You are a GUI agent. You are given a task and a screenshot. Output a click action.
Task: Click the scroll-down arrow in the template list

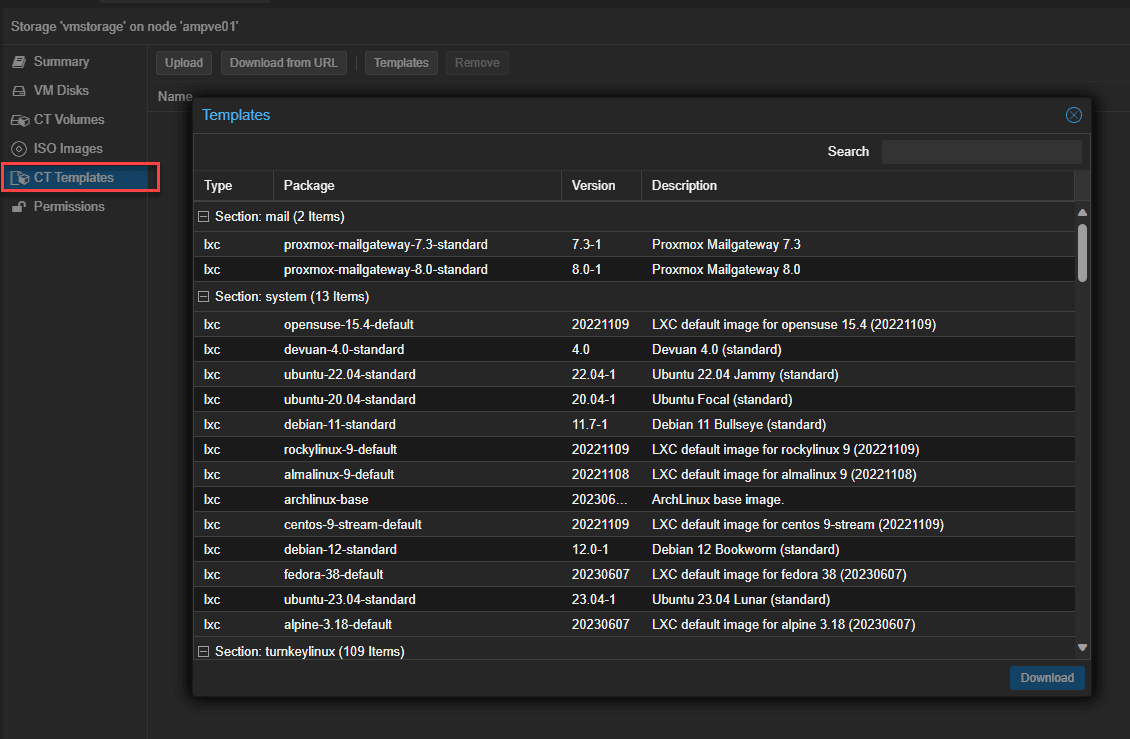(x=1082, y=646)
